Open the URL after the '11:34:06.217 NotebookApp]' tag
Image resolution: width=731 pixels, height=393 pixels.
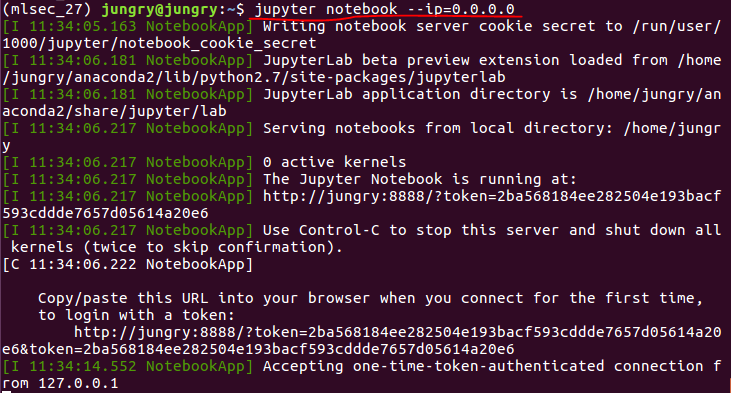pos(492,196)
